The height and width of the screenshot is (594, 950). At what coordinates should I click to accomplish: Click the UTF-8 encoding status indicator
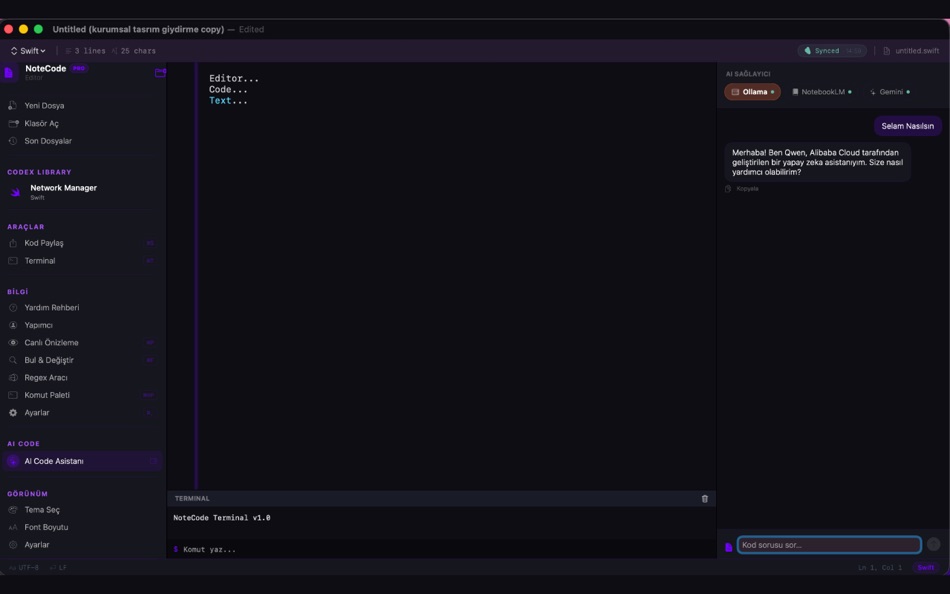pos(24,568)
